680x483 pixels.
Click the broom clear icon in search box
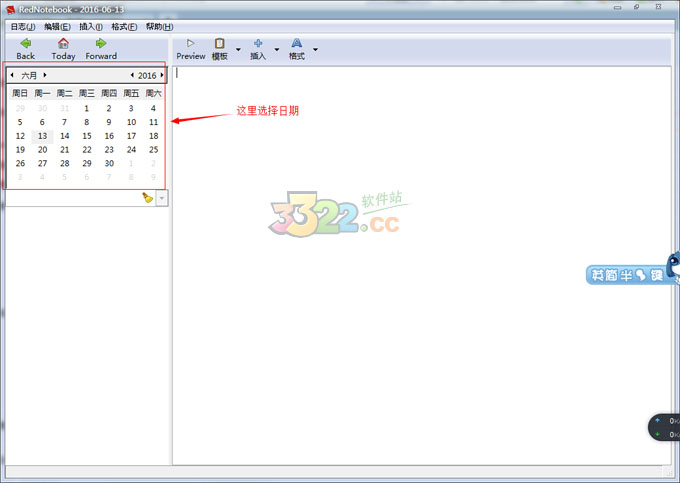coord(147,198)
